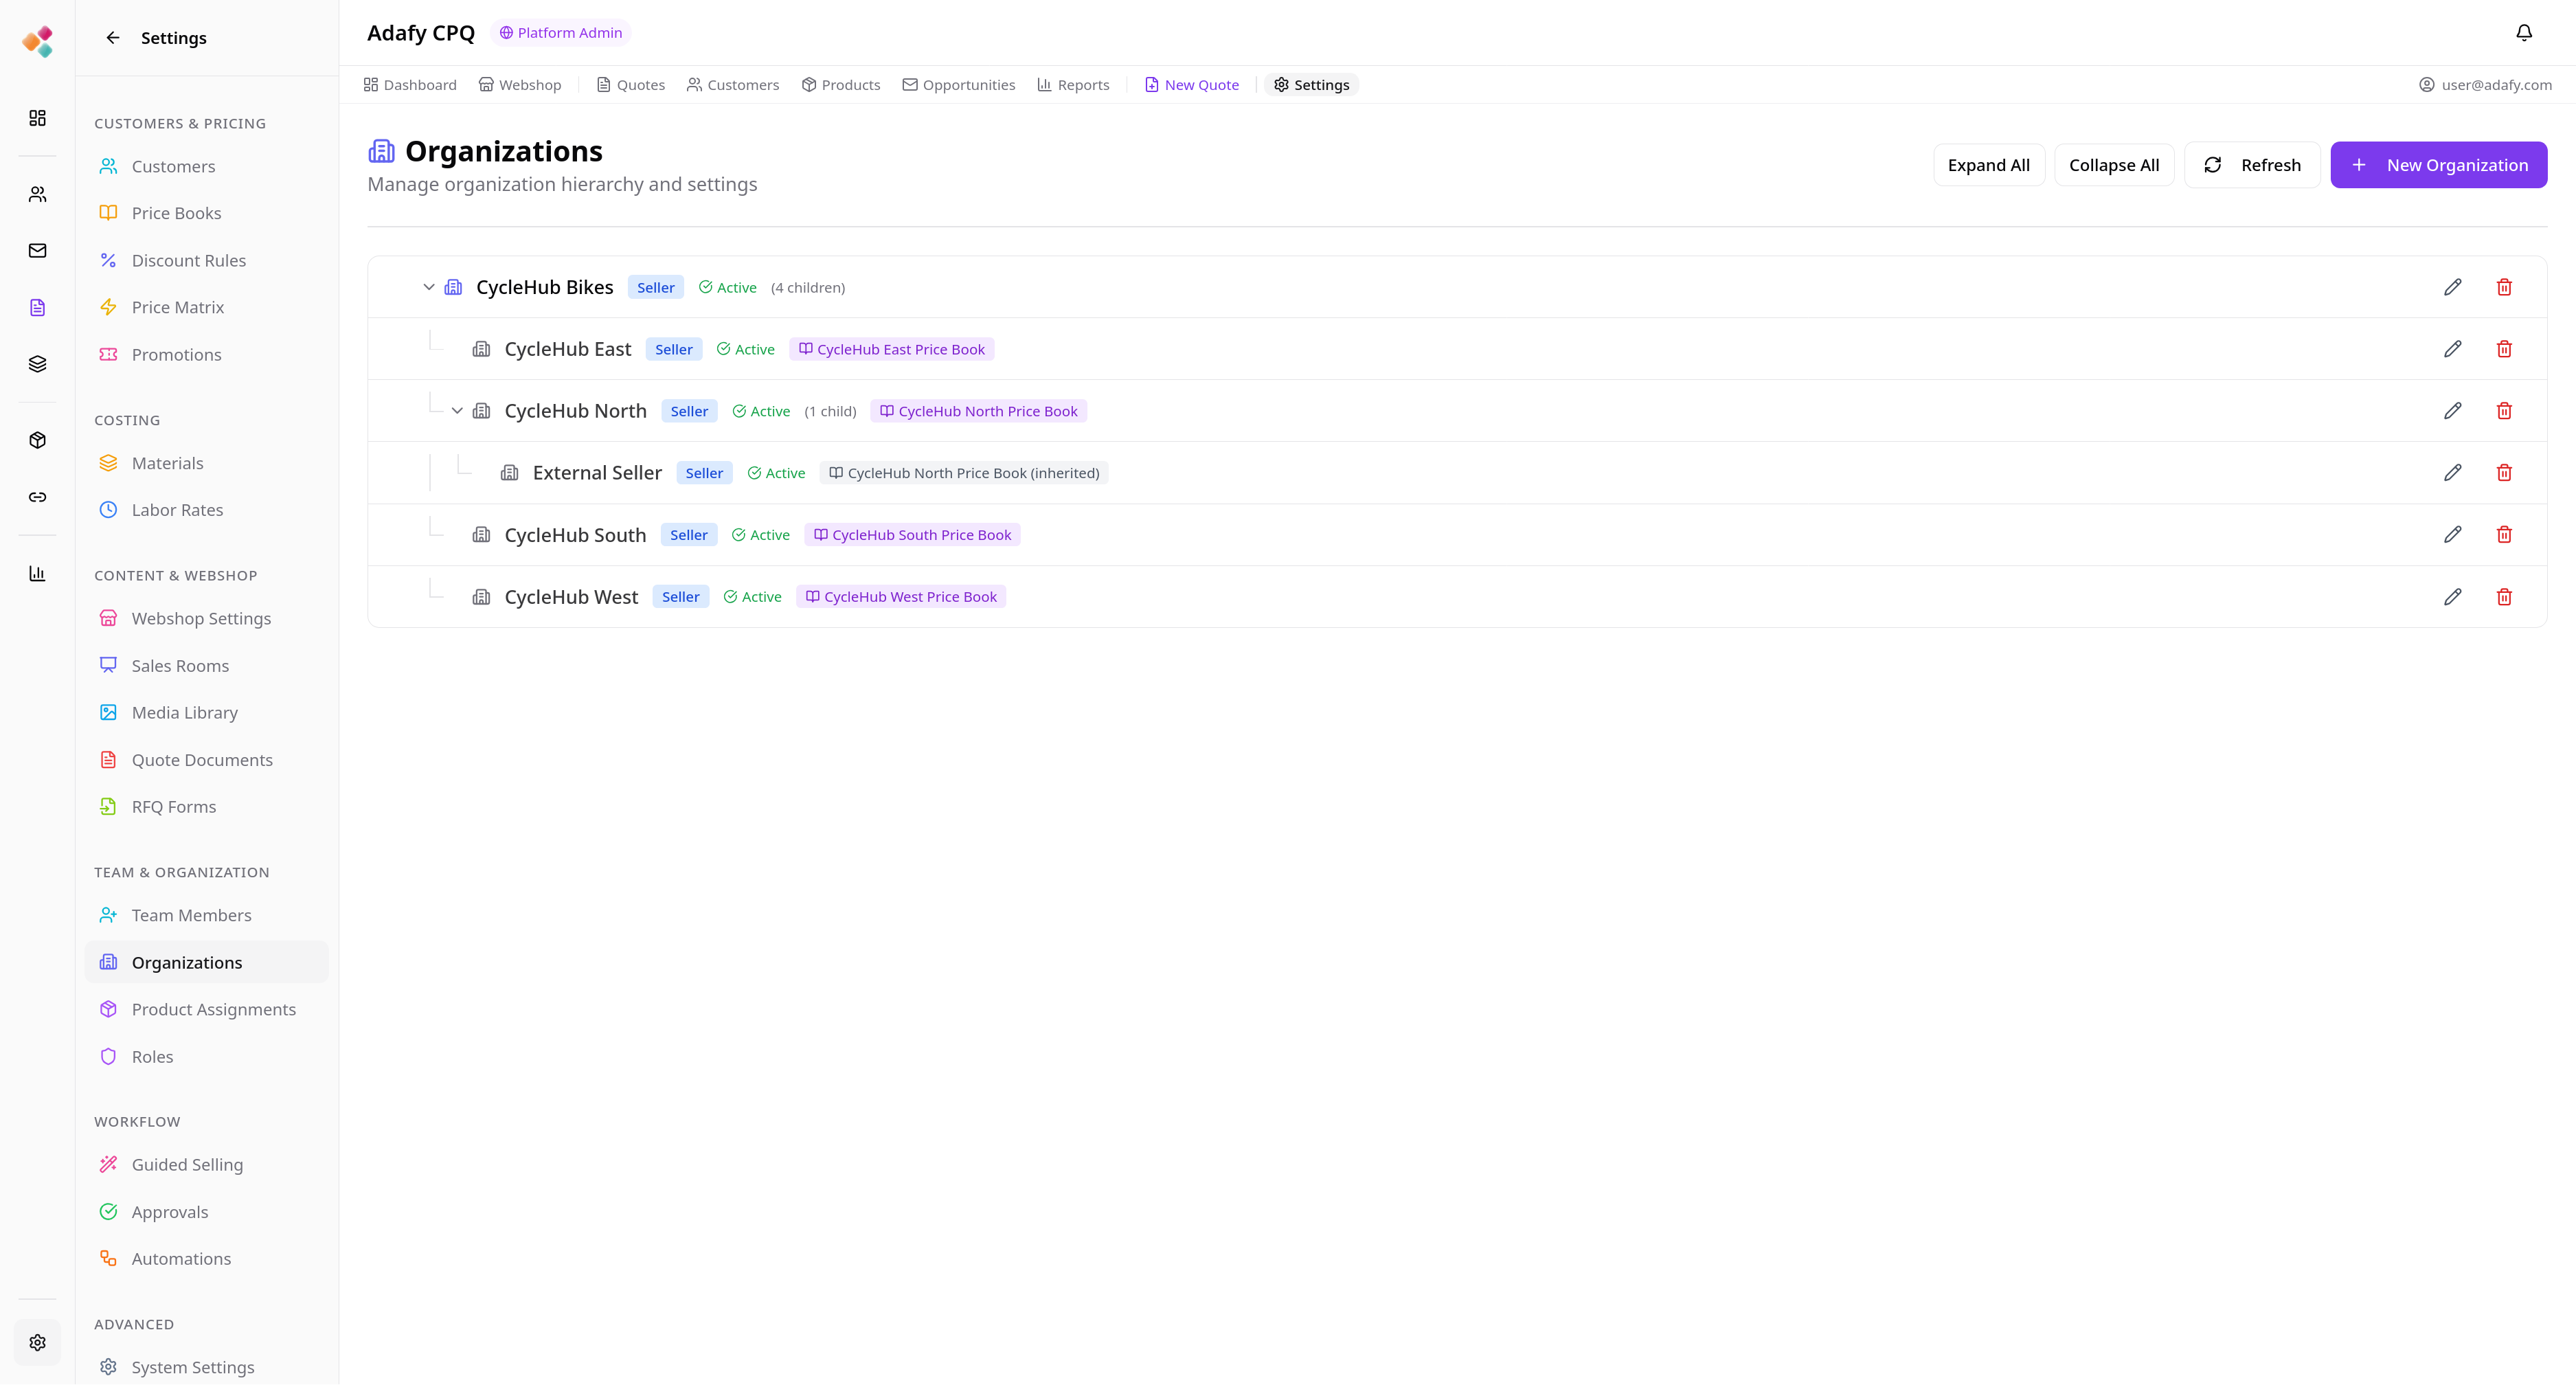Delete External Seller using trash icon
This screenshot has width=2576, height=1385.
pos(2504,473)
